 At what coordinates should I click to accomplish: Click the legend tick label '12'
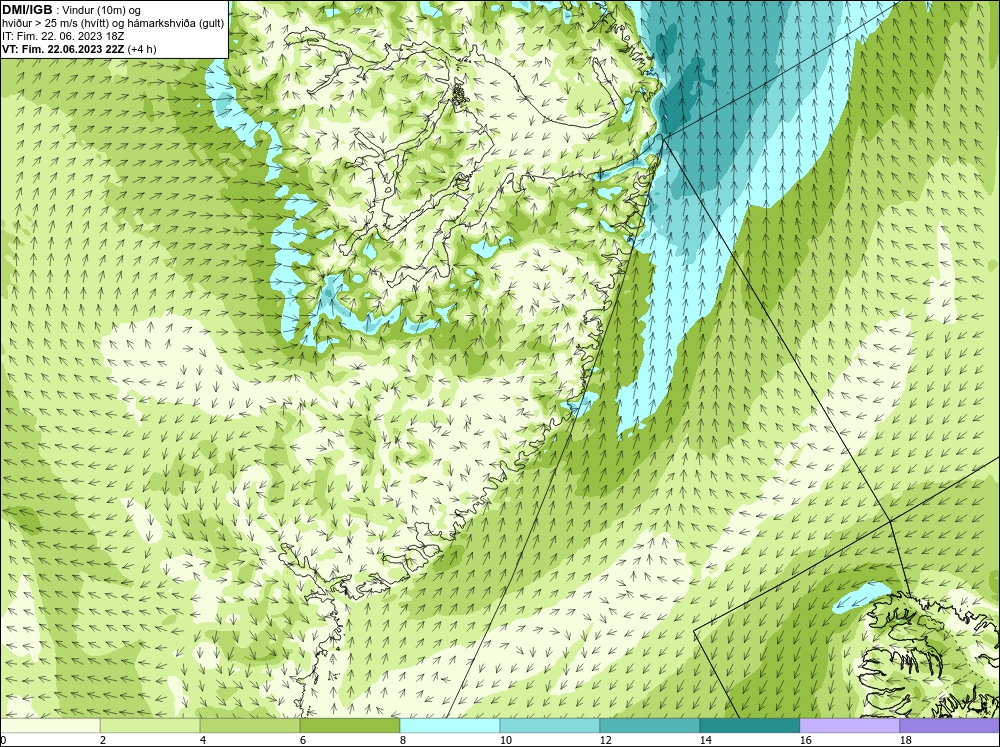(x=606, y=740)
